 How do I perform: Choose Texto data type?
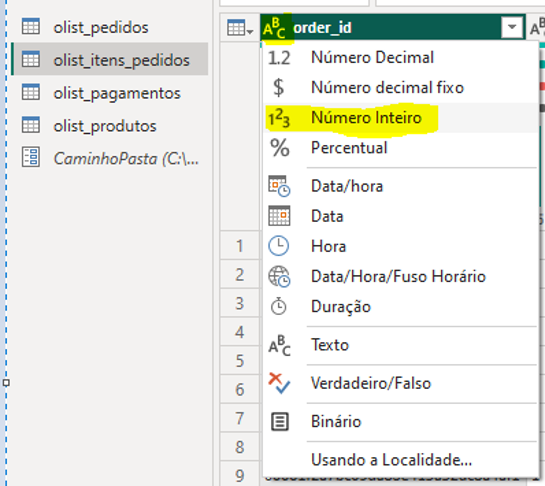tap(401, 345)
